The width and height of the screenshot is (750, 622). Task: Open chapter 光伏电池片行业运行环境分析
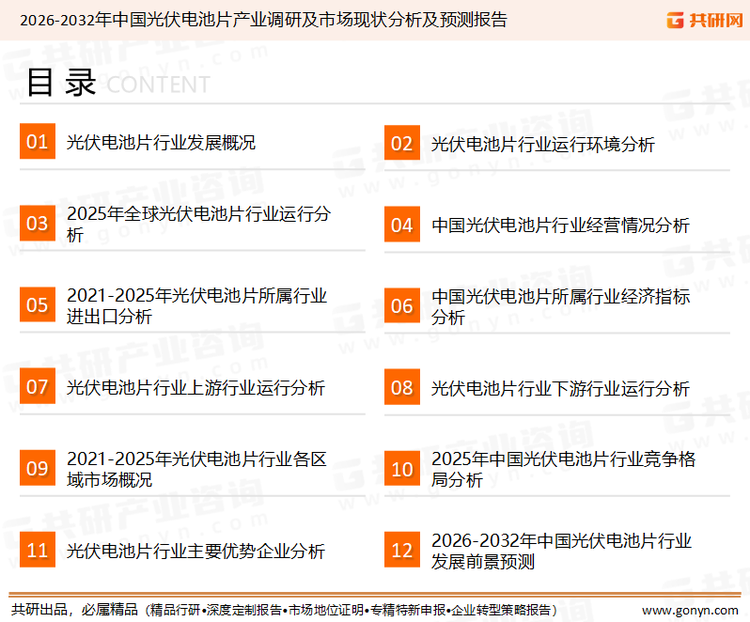(543, 144)
